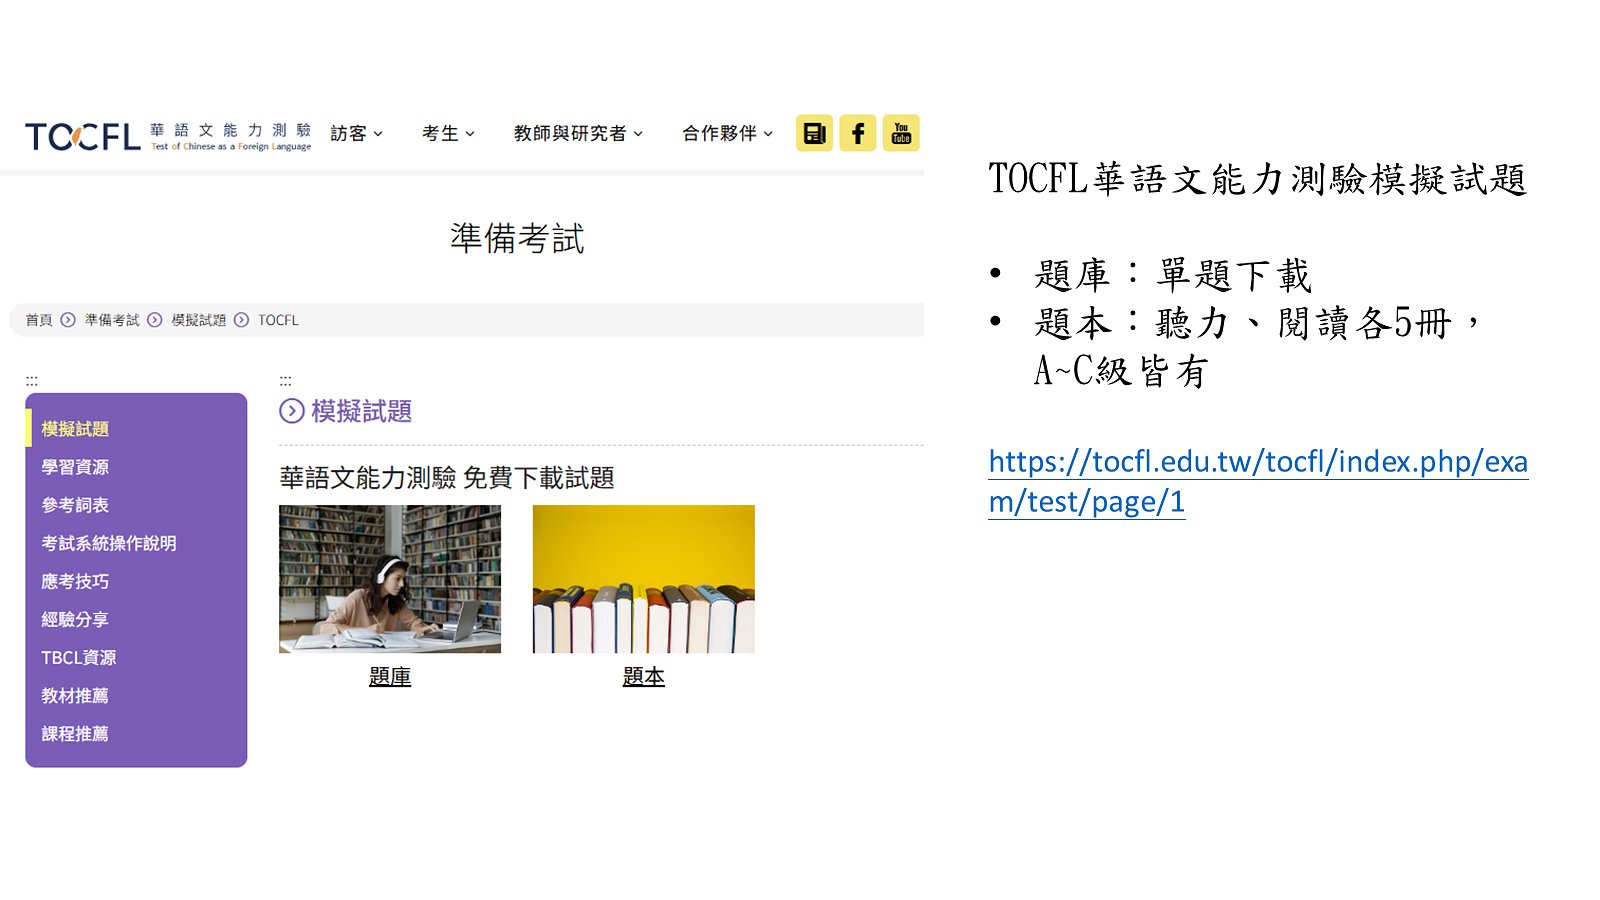Open the YouTube icon link
This screenshot has height=900, width=1600.
(901, 133)
